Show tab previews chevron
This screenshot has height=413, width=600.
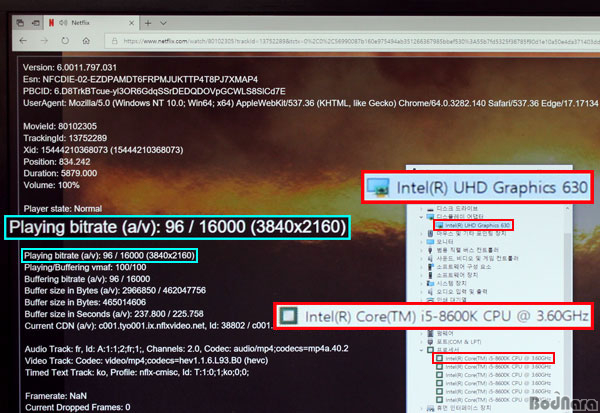[x=163, y=23]
